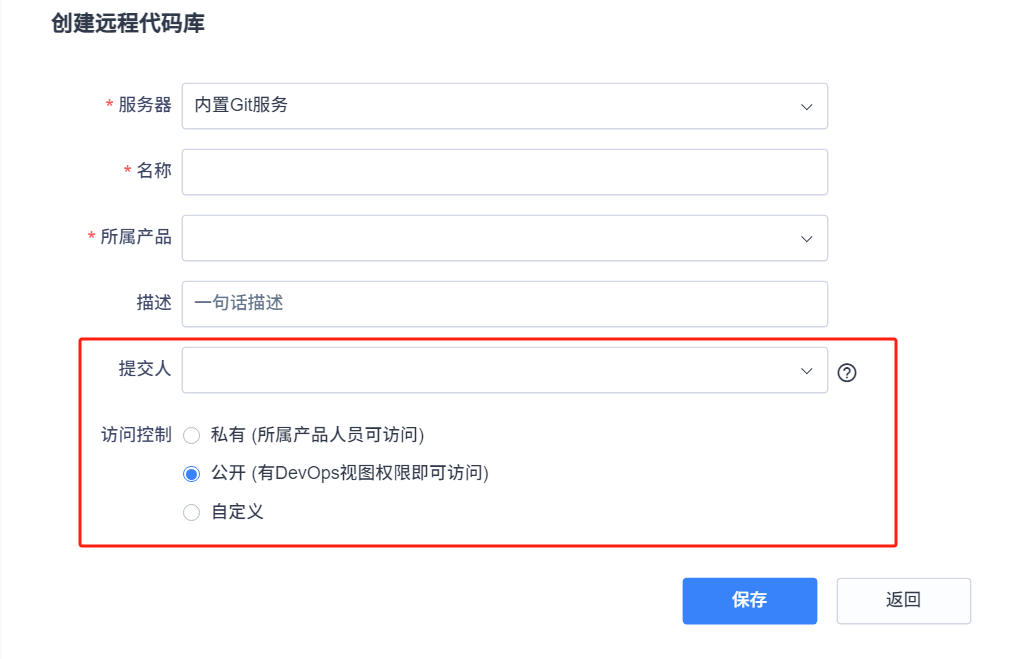Open the 提交人 dropdown arrow

806,371
